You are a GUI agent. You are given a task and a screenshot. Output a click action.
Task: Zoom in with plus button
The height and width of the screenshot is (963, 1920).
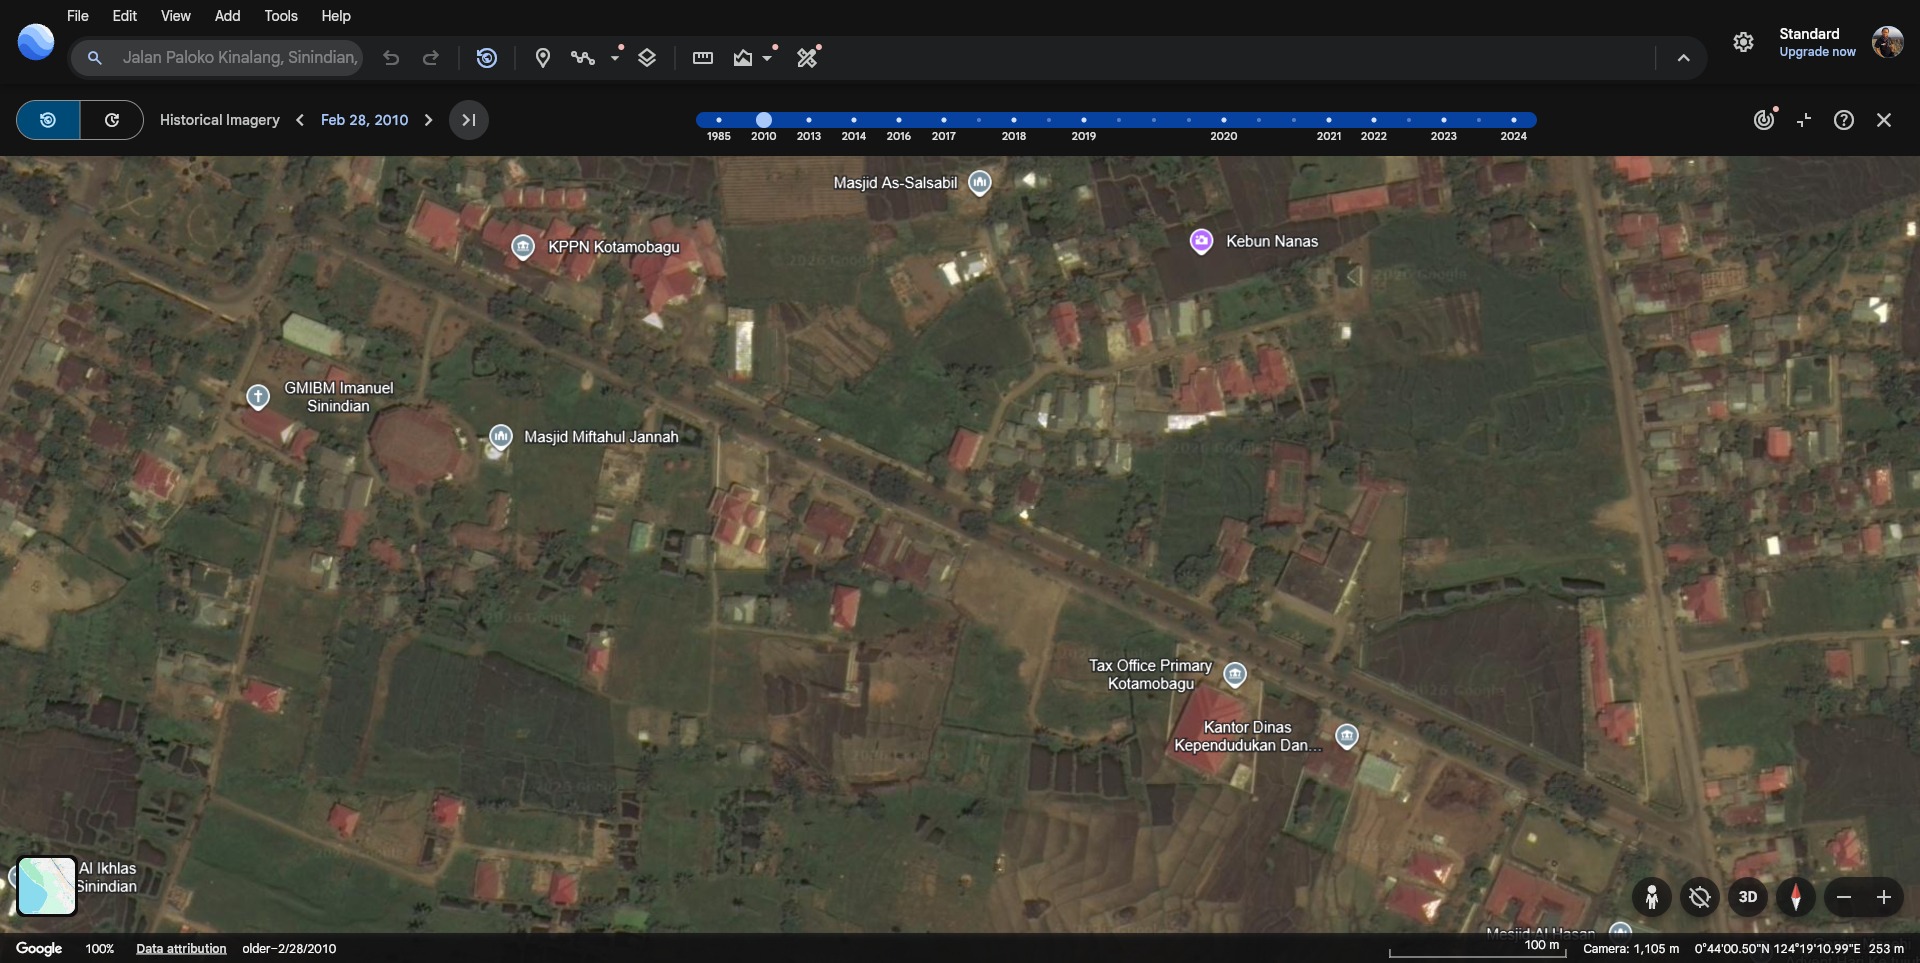click(1884, 897)
